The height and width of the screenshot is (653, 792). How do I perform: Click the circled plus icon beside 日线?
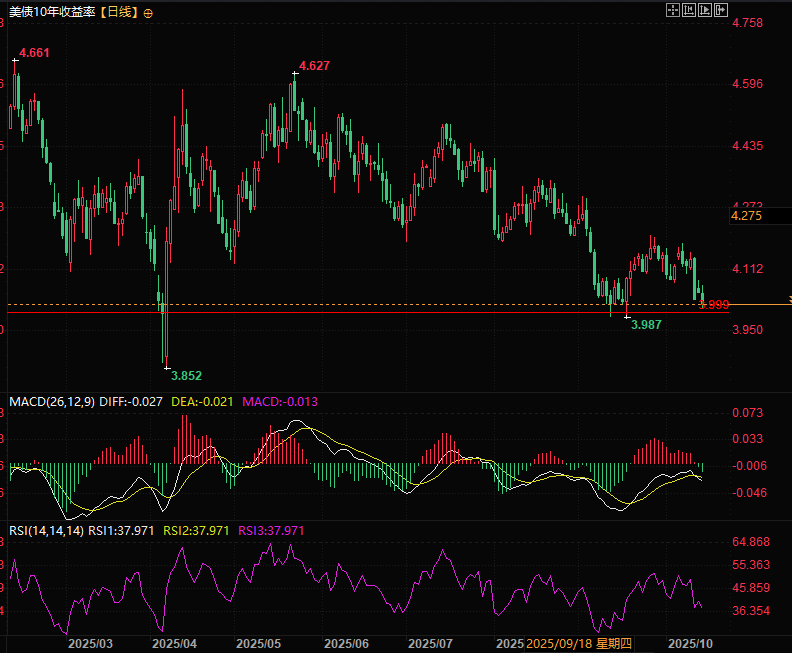click(149, 13)
